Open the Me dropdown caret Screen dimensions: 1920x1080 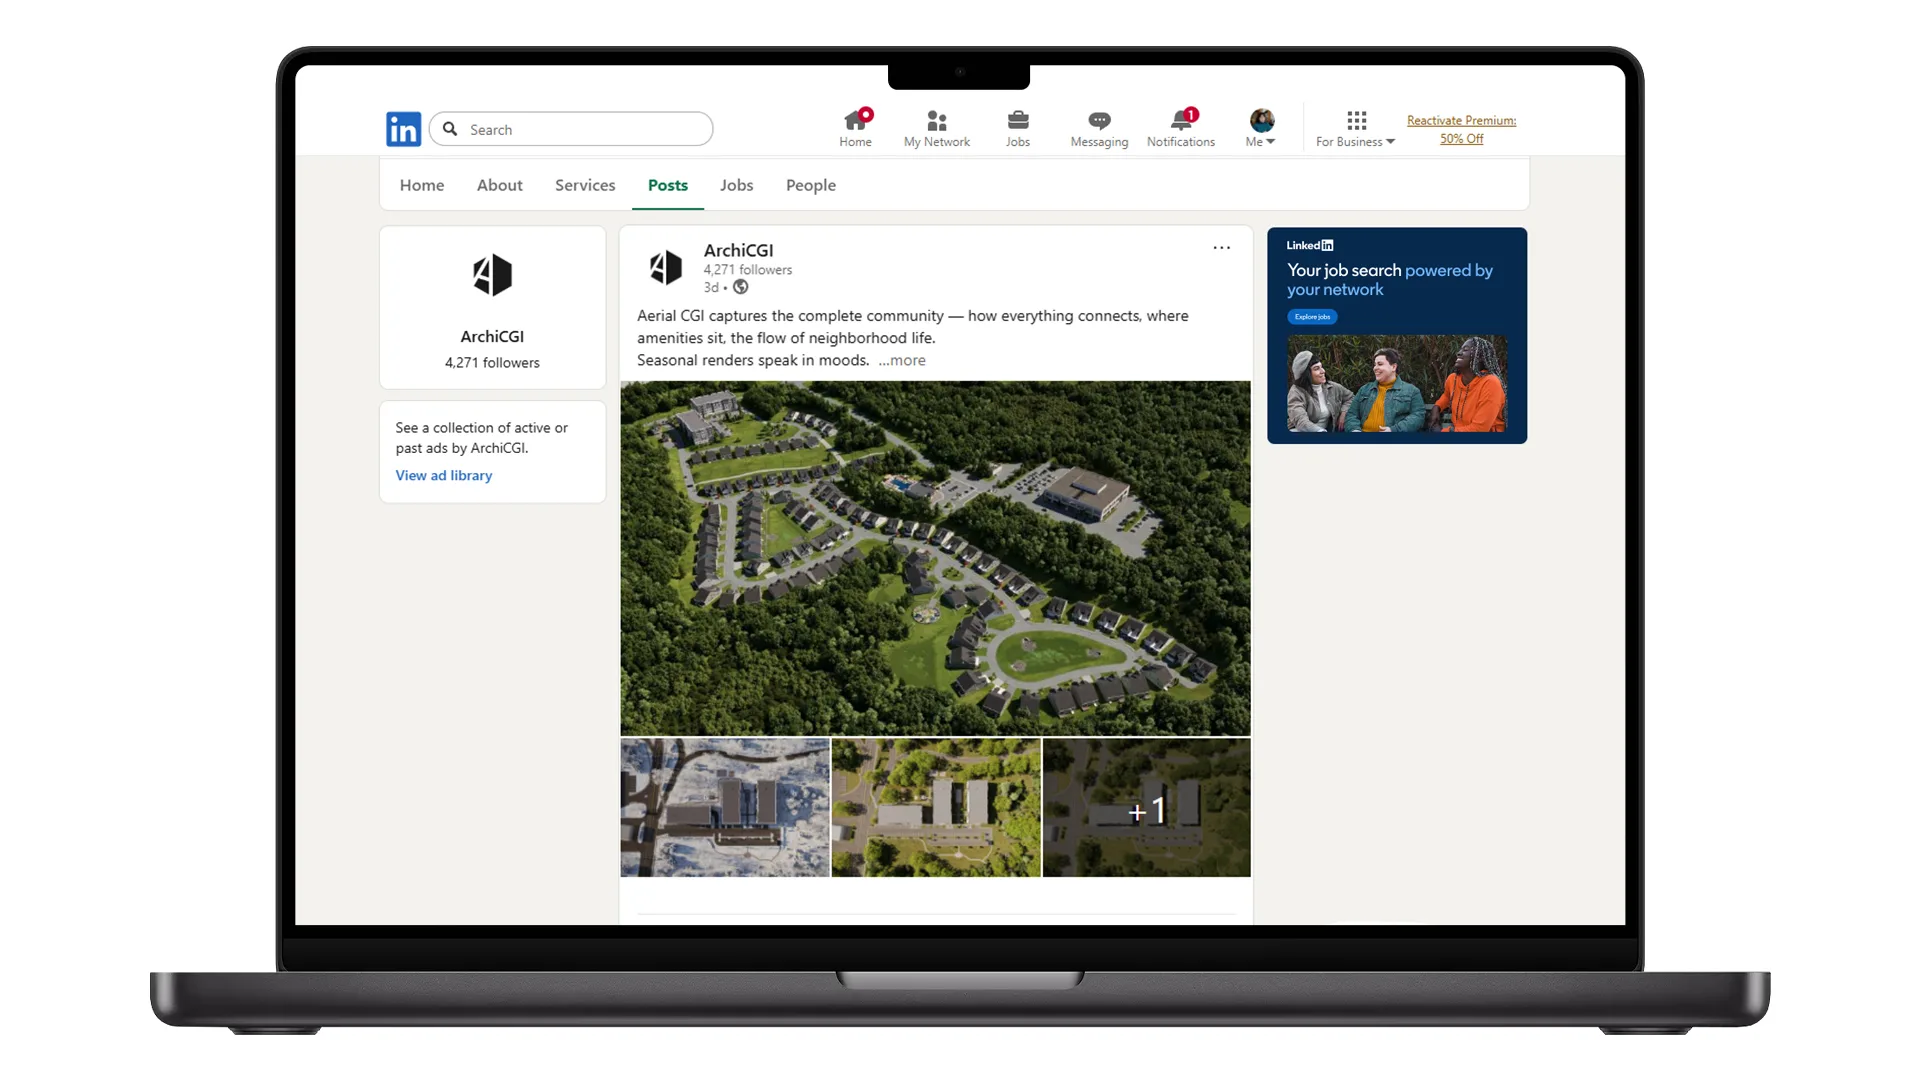(1272, 141)
